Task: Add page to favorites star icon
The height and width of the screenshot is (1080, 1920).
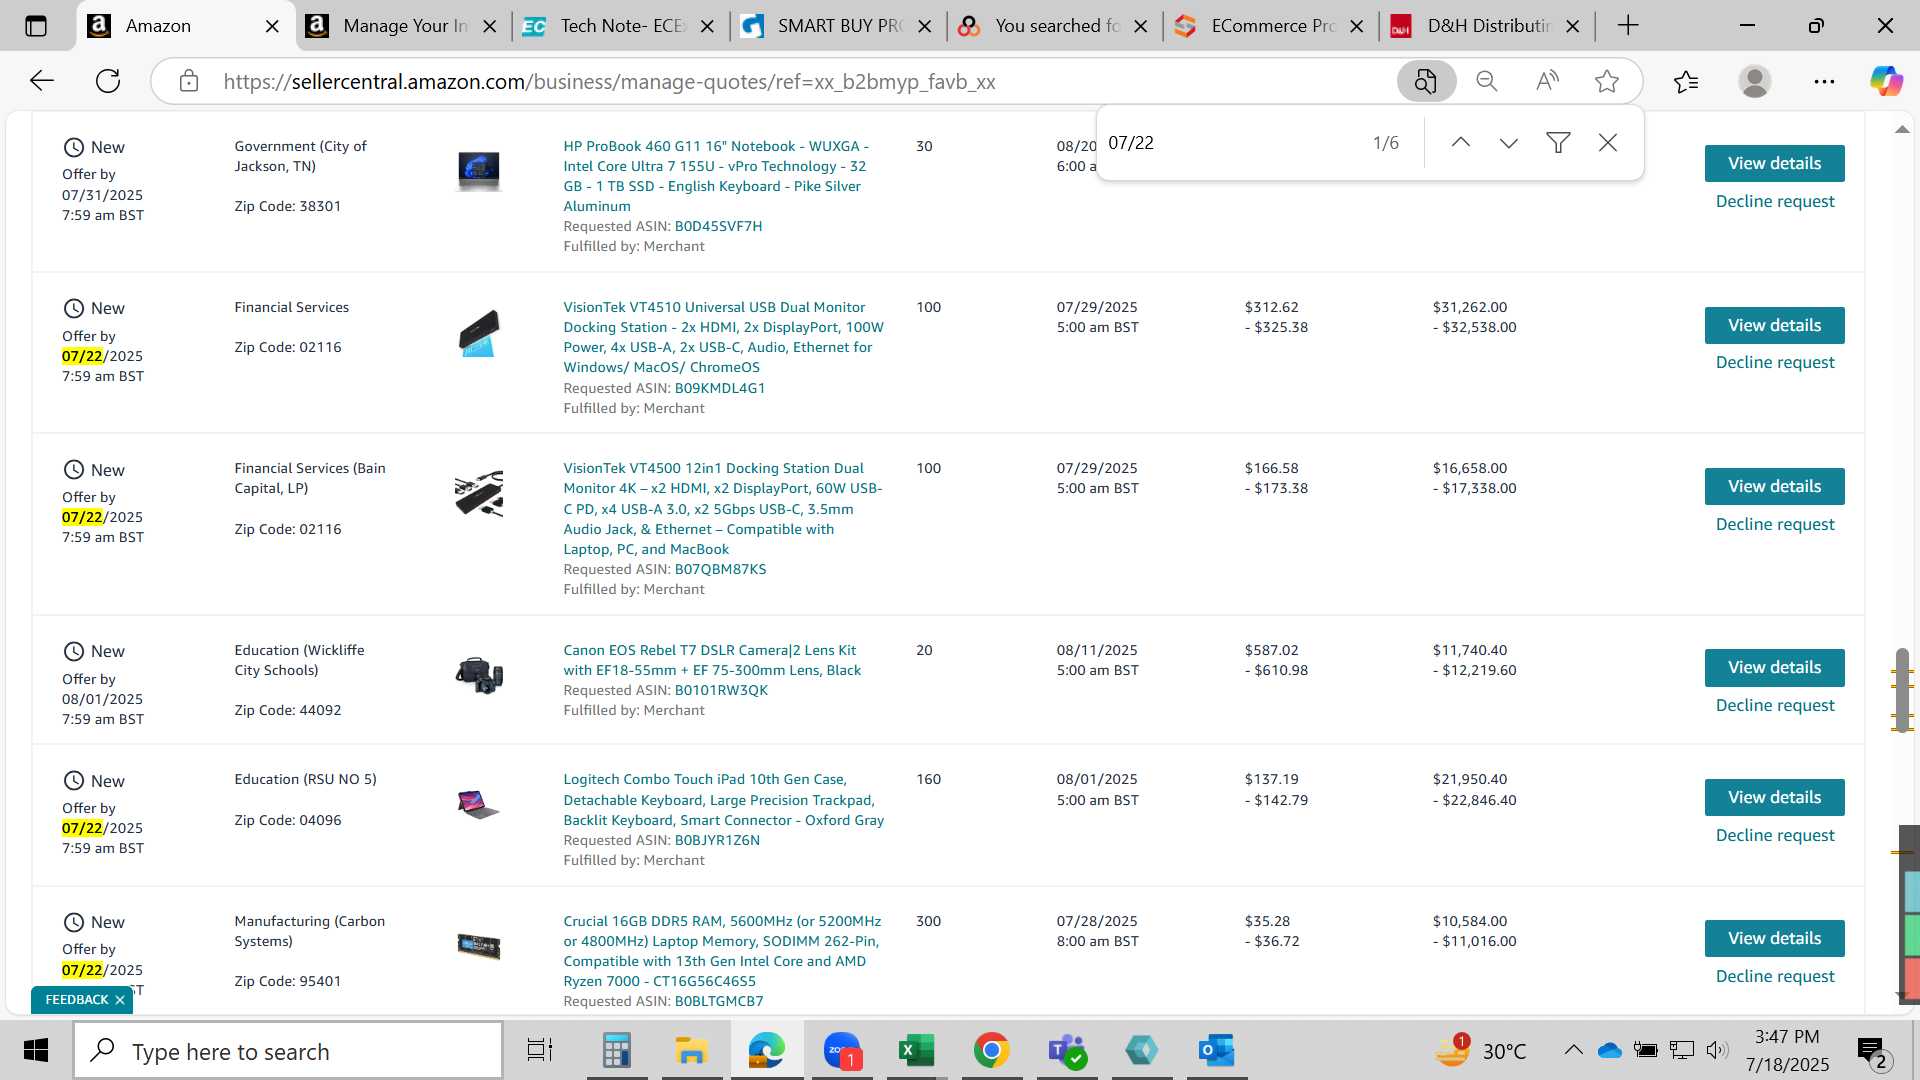Action: (1607, 81)
